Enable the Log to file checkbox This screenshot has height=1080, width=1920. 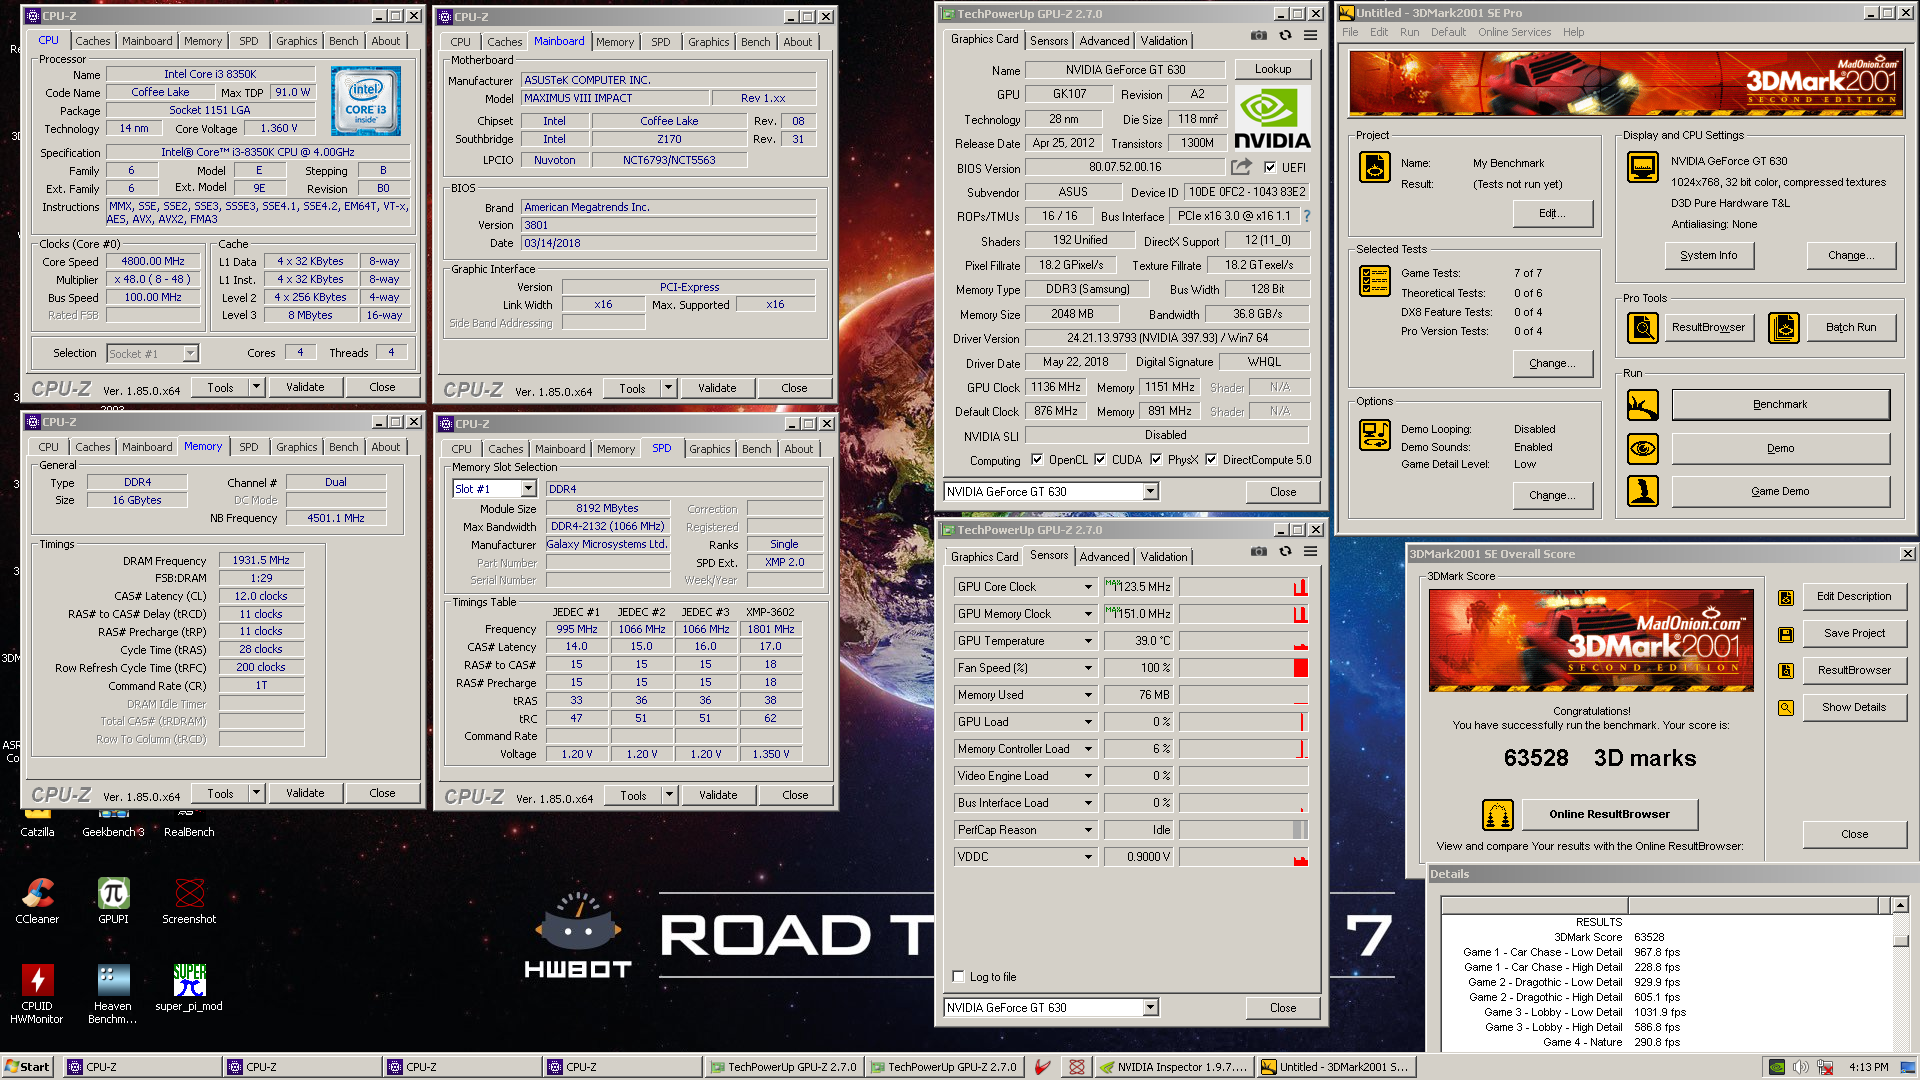point(958,977)
